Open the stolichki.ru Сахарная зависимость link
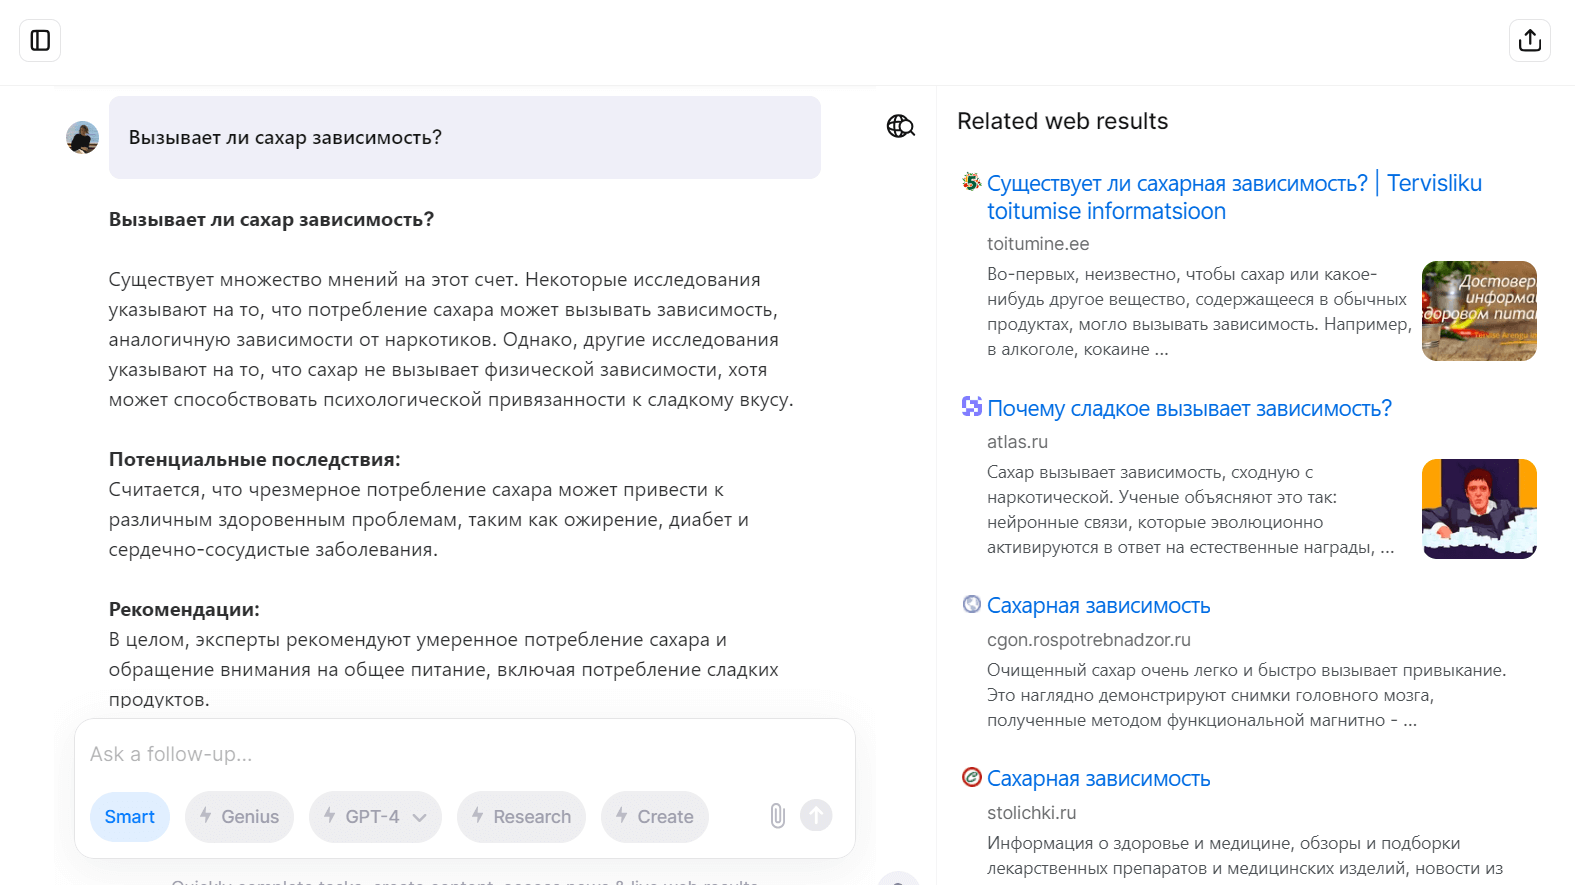1575x885 pixels. [1098, 779]
